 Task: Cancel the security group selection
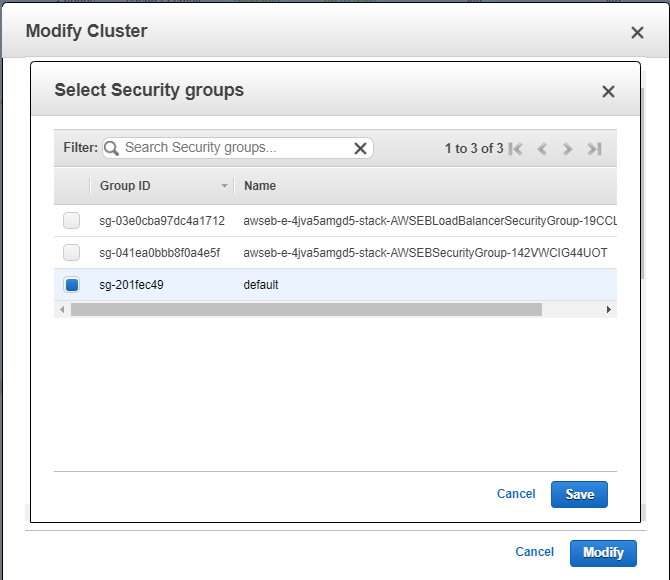pos(516,494)
